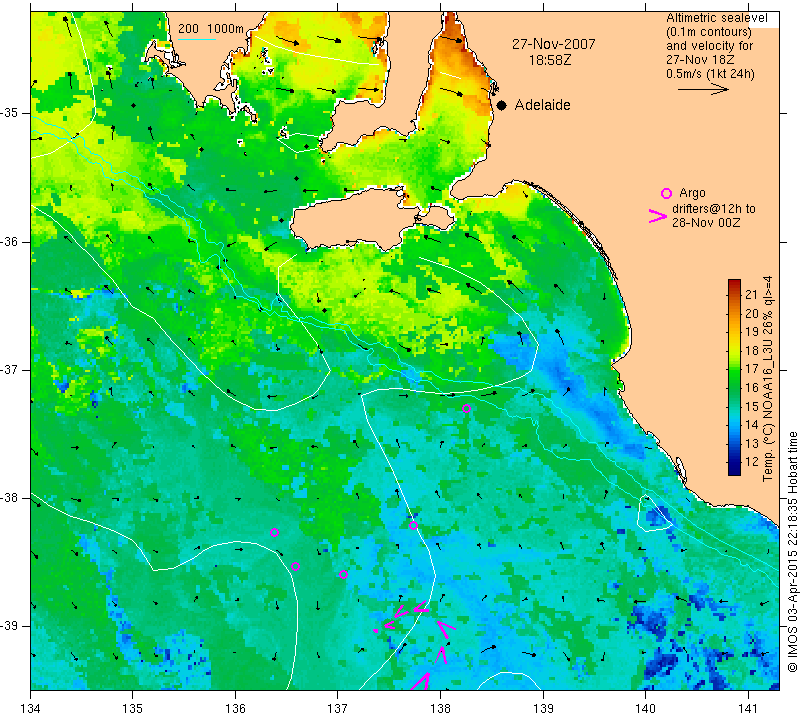Click the temperature color bar
Viewport: 800px width, 720px height.
tap(734, 377)
